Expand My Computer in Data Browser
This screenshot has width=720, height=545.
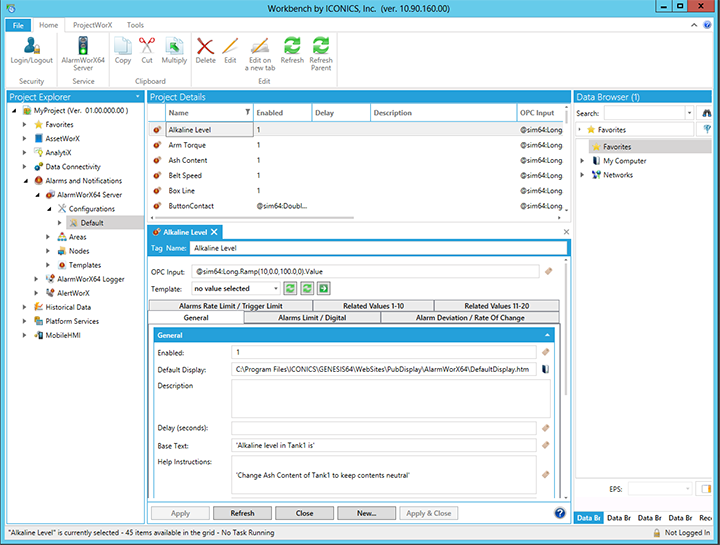click(583, 161)
